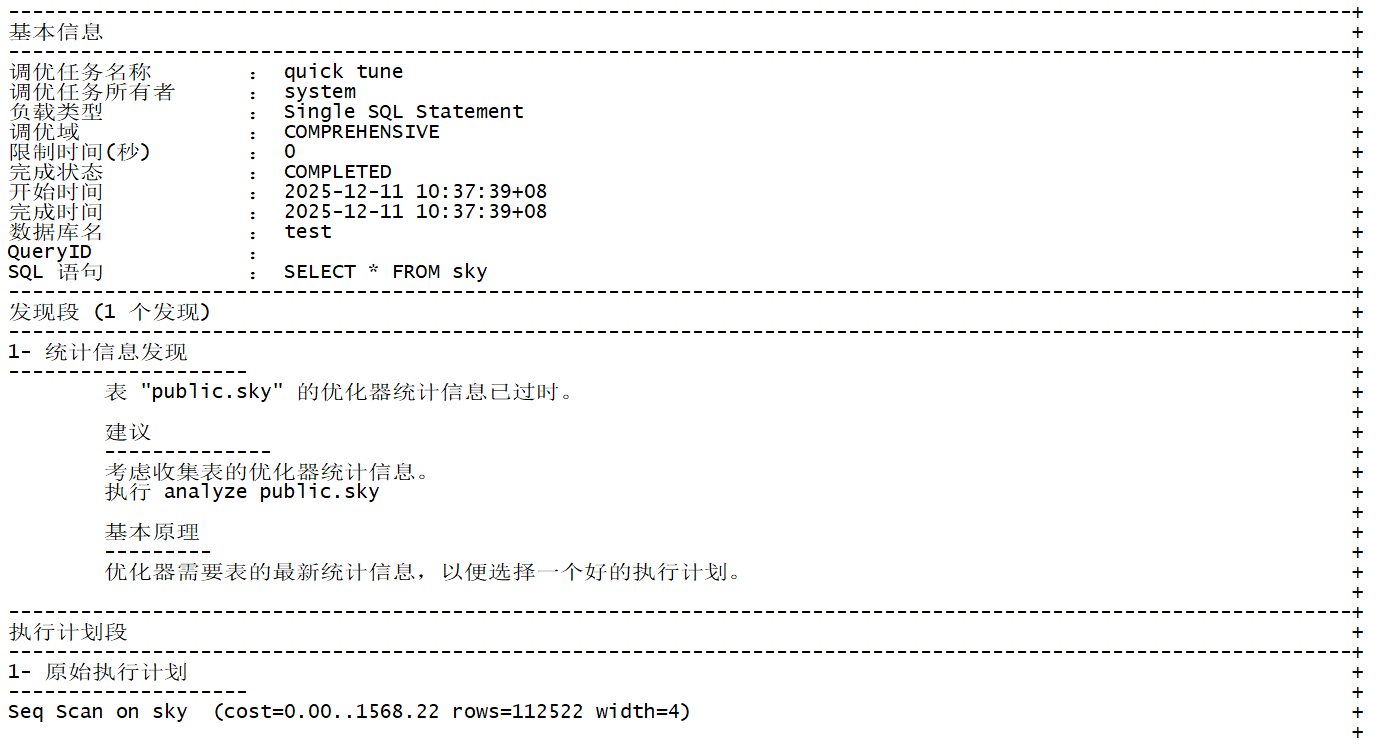Image resolution: width=1383 pixels, height=753 pixels.
Task: Click the "Seq Scan on sky" plan line
Action: pos(97,712)
